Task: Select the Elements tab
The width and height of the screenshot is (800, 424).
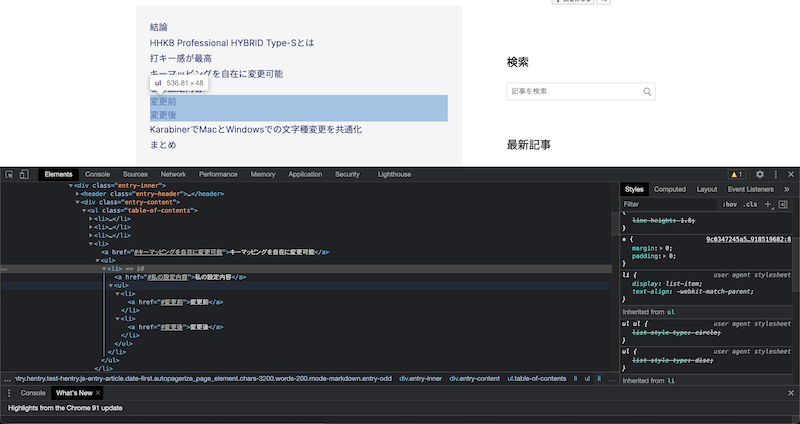Action: 58,174
